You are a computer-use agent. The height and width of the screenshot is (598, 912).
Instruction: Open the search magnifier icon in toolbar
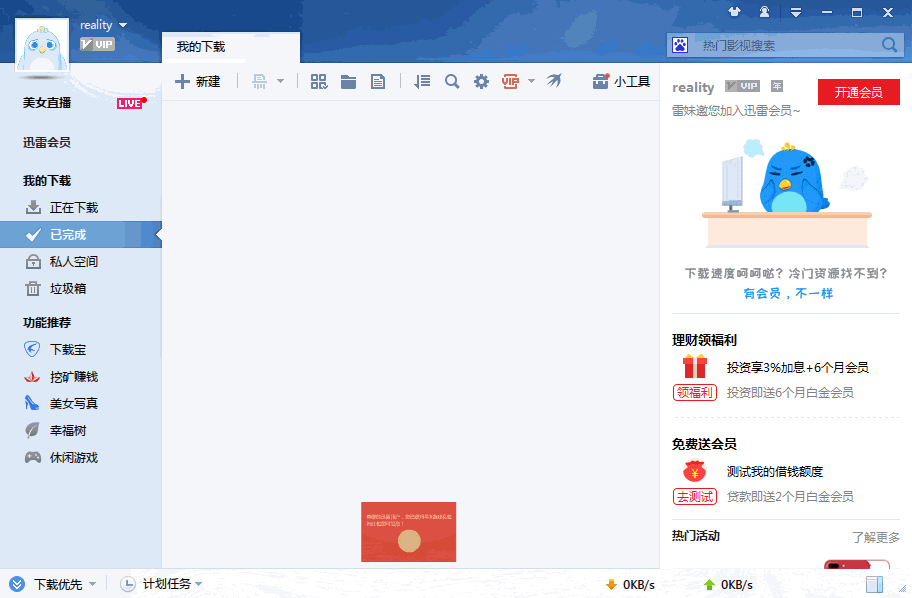(x=451, y=81)
